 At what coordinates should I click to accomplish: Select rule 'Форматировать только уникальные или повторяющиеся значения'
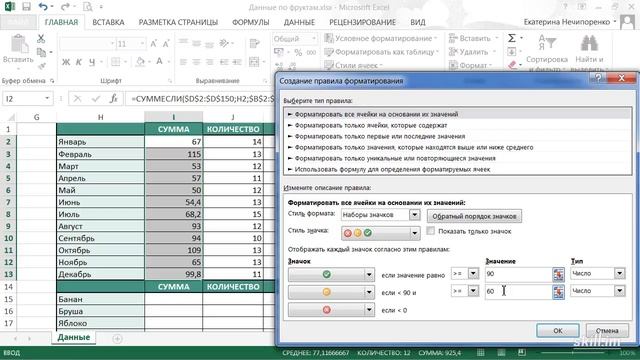point(457,158)
